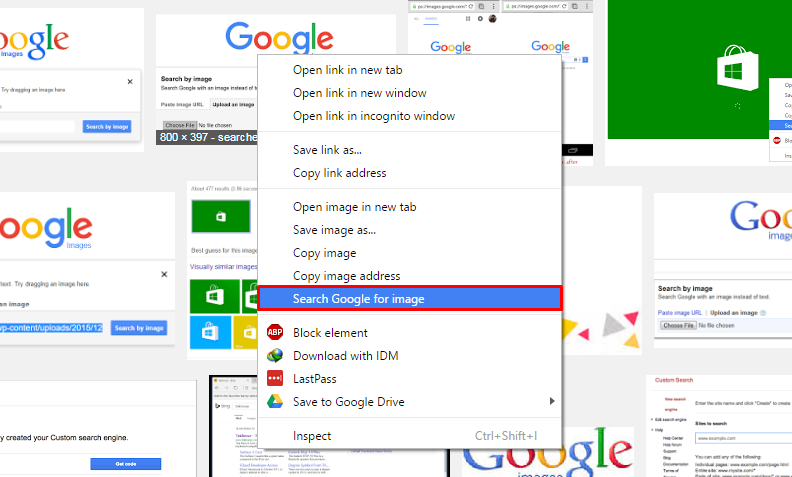Image resolution: width=792 pixels, height=477 pixels.
Task: Open the small green store image result
Action: click(x=221, y=216)
